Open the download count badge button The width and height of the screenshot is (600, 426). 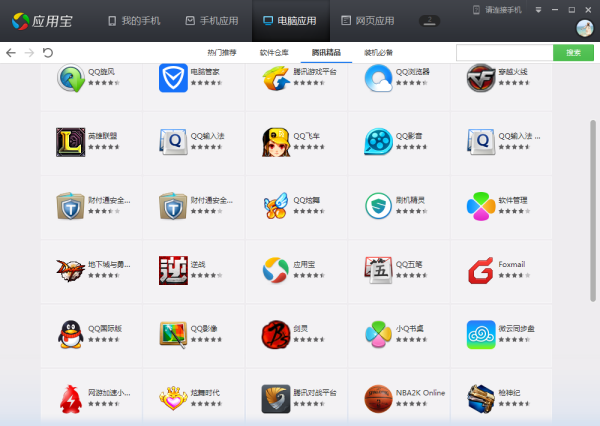429,21
